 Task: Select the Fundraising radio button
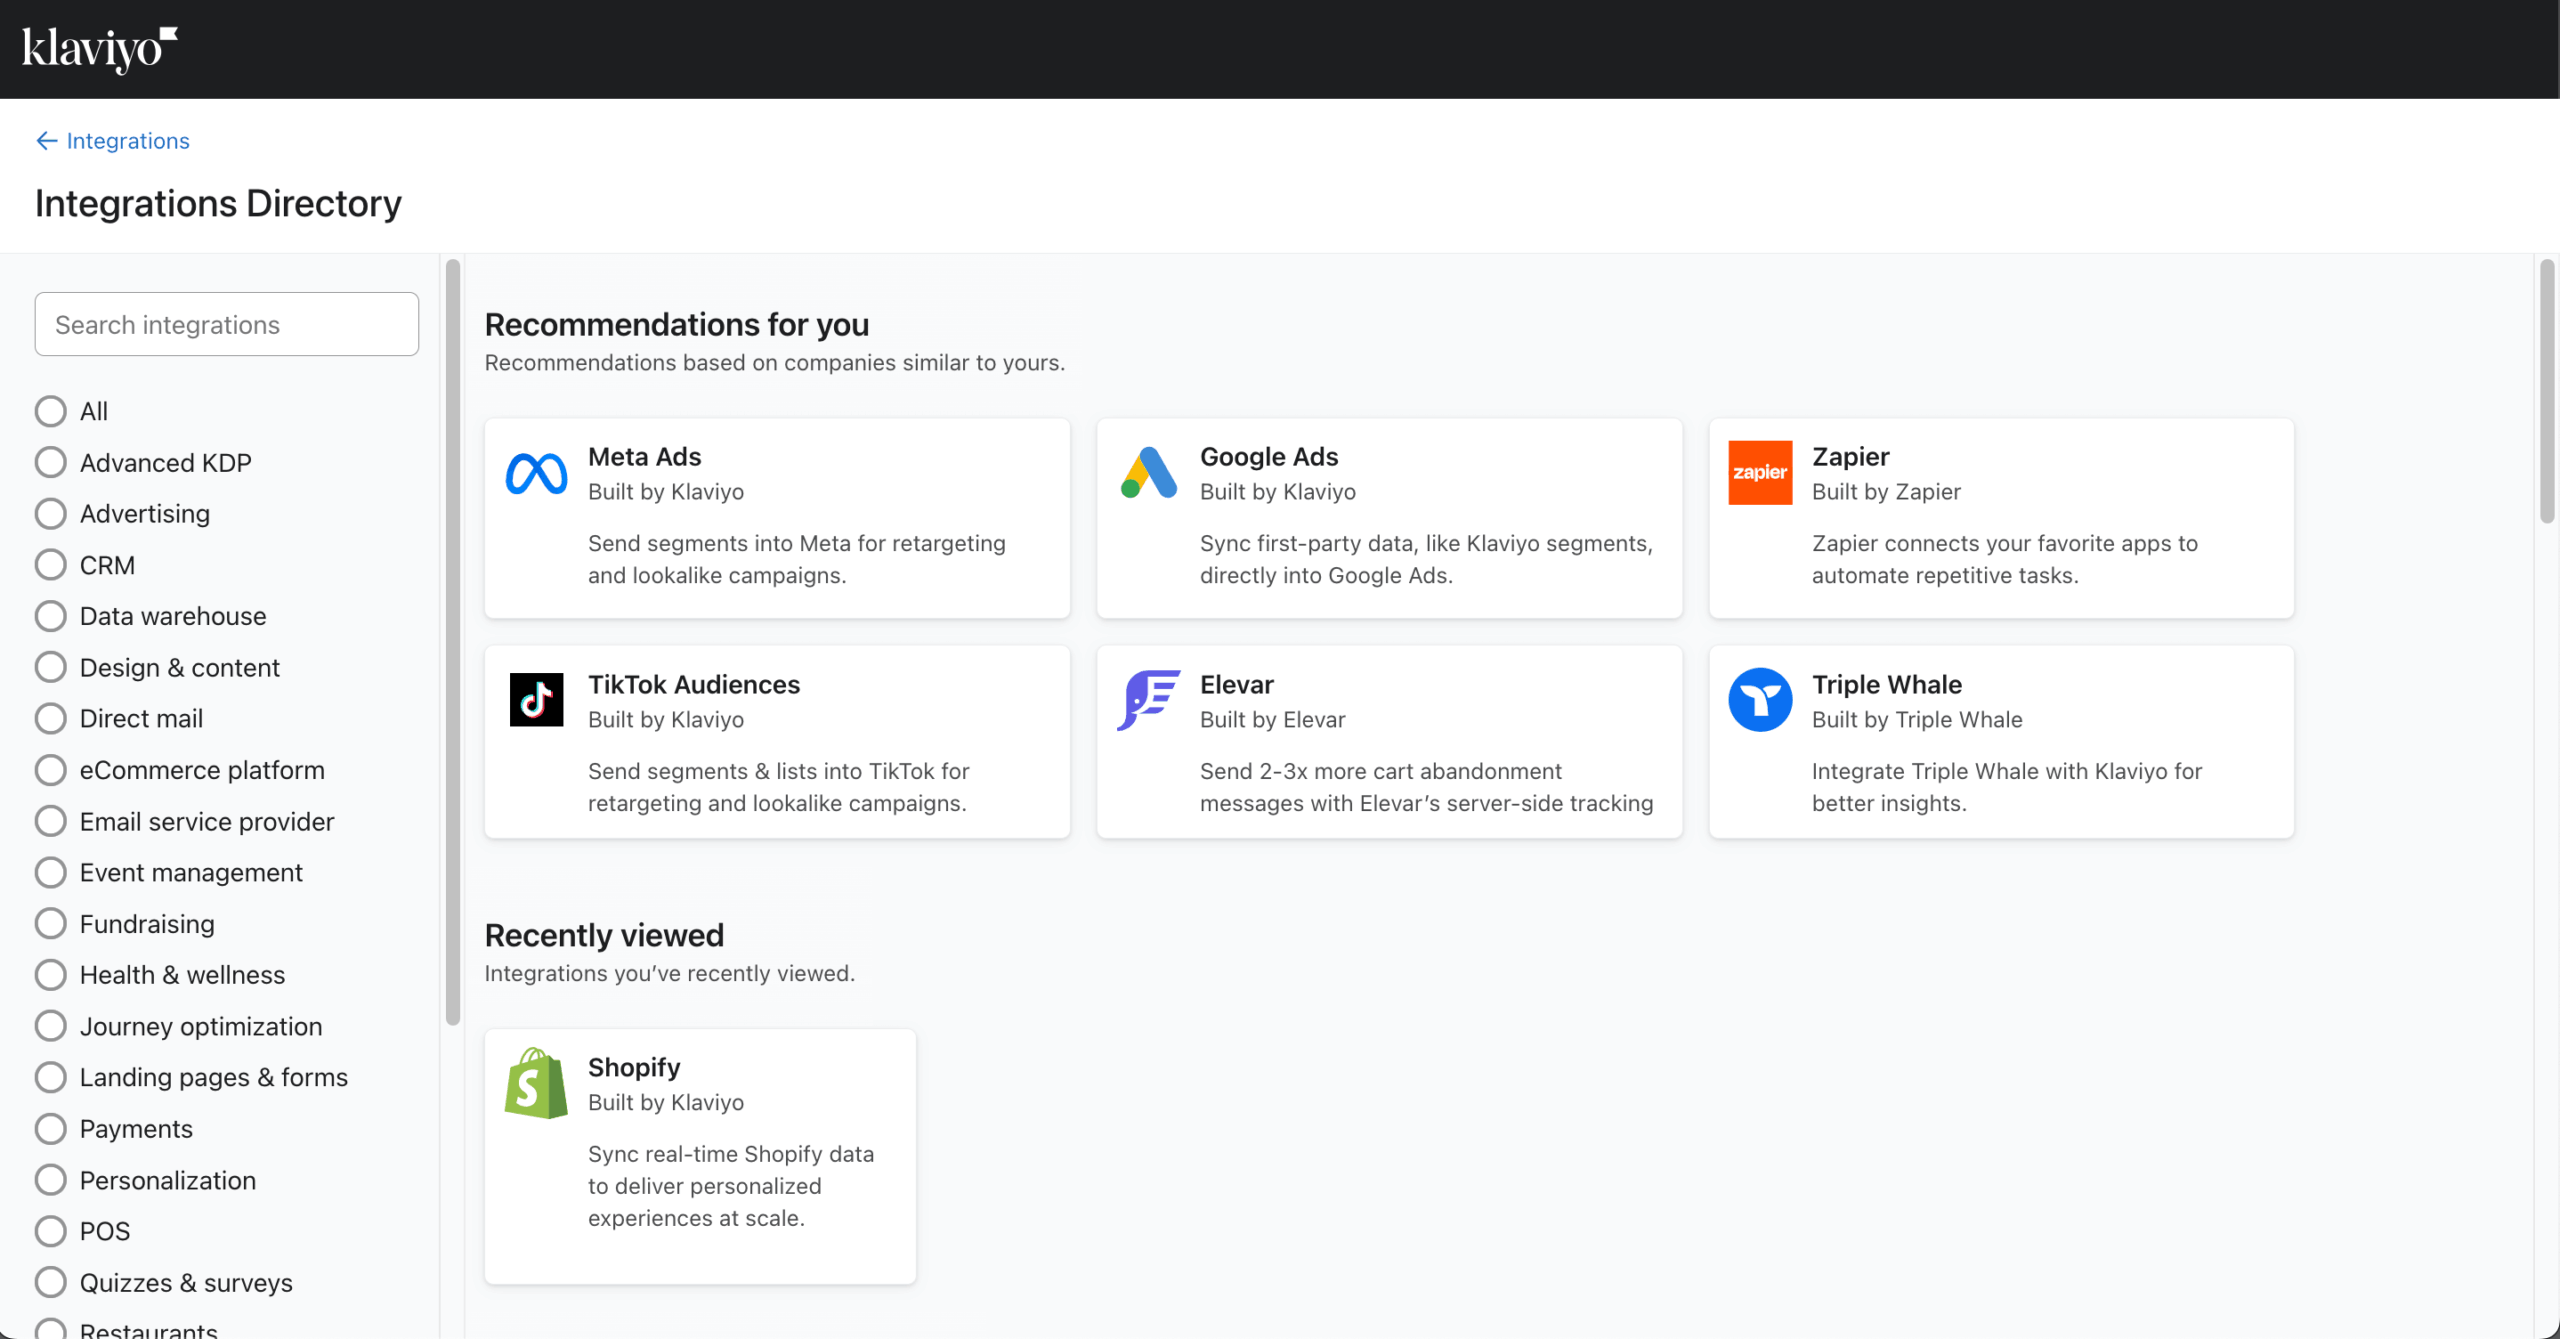pos(51,923)
